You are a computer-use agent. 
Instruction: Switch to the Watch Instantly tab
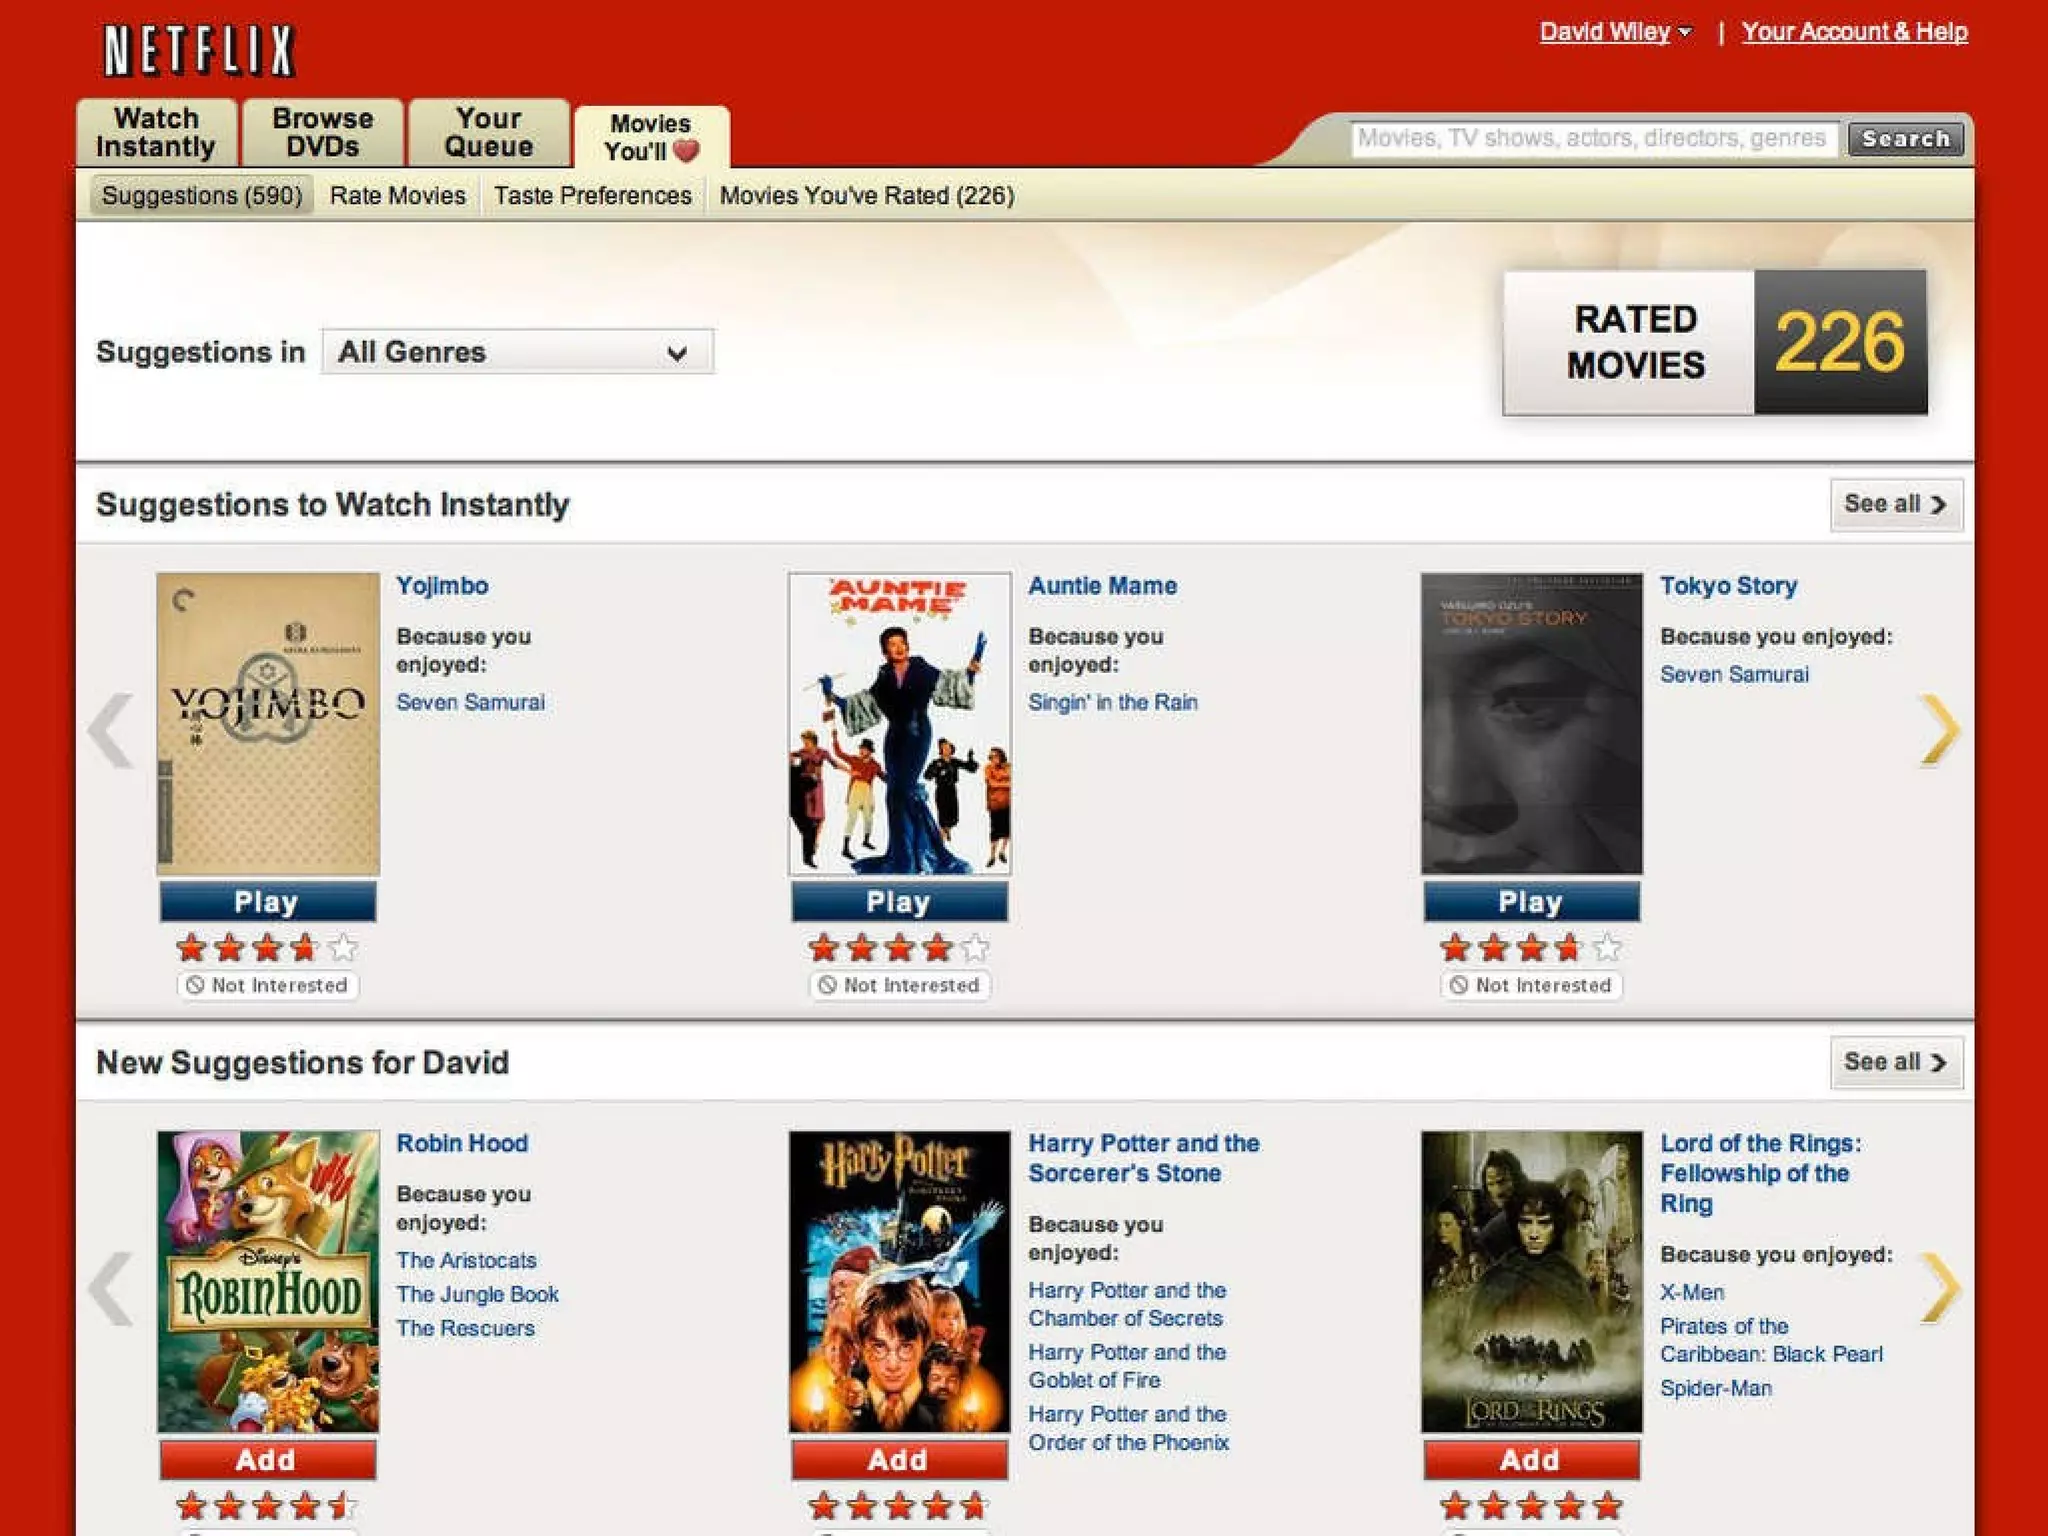tap(156, 133)
